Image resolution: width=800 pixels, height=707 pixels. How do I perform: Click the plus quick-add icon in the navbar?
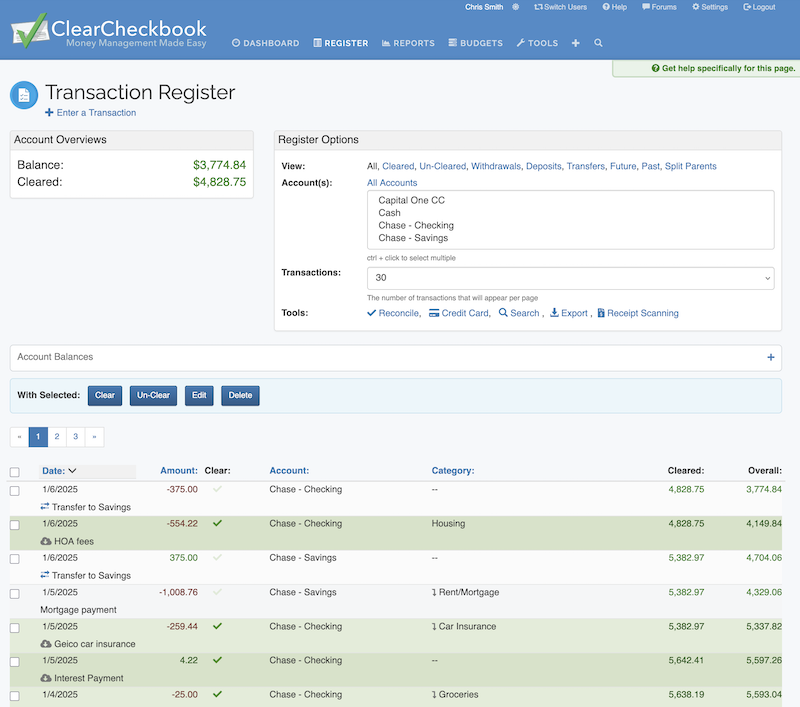[575, 43]
